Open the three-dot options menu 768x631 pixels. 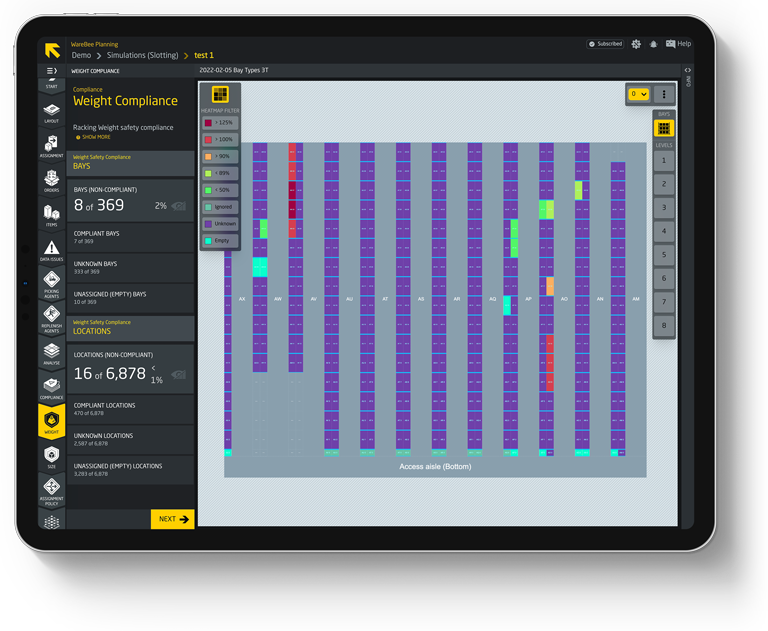(x=664, y=94)
